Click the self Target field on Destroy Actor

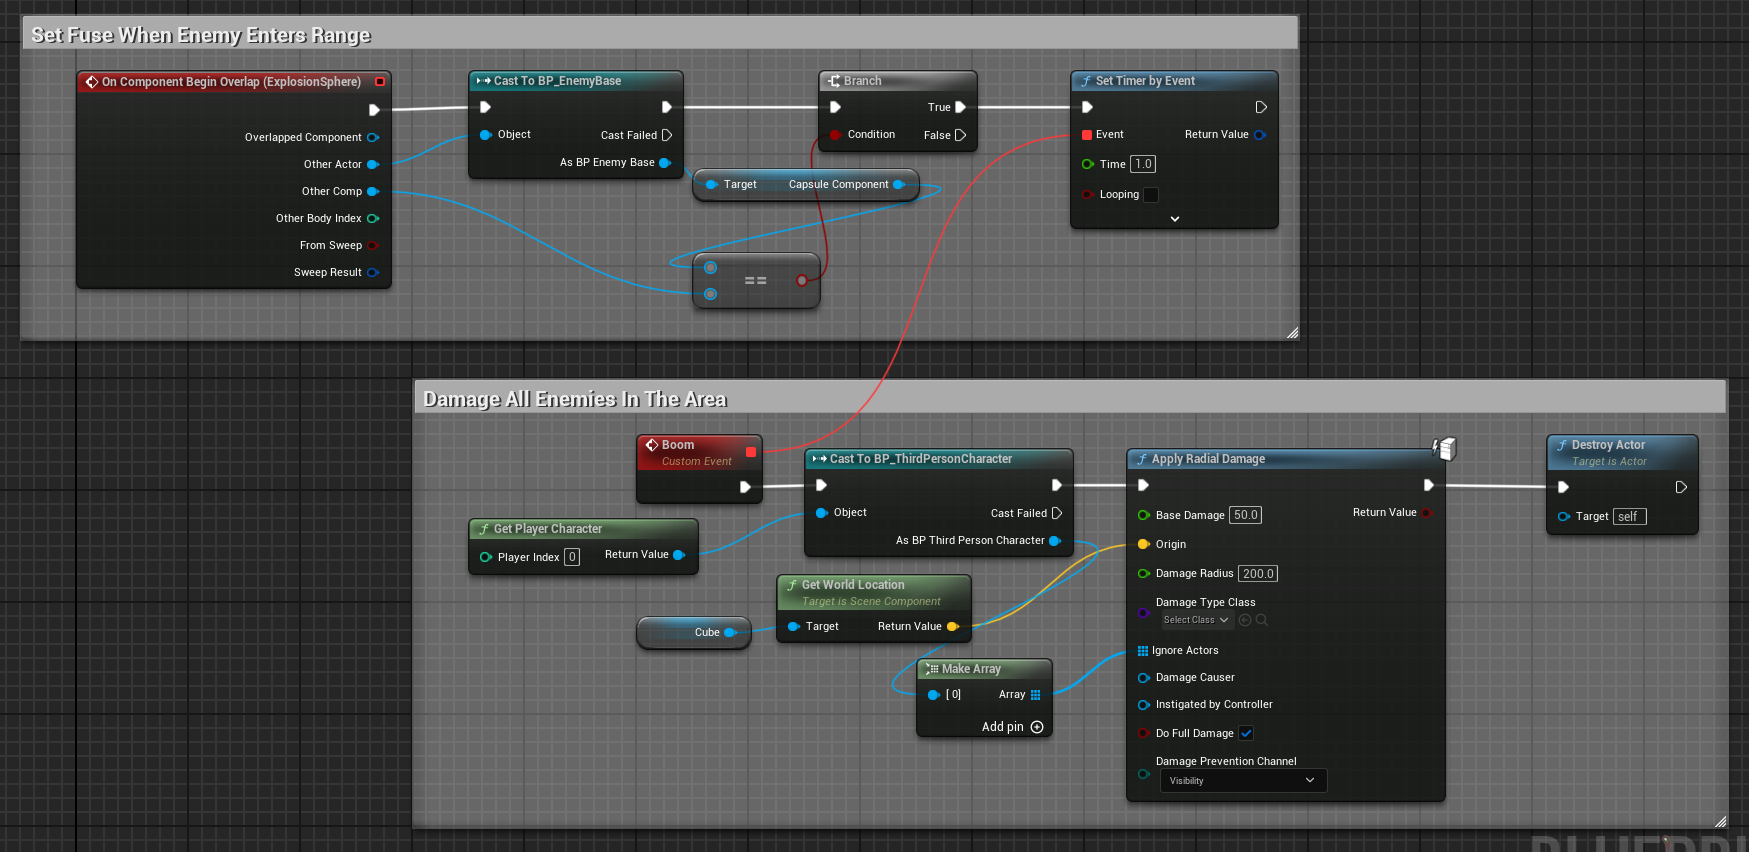tap(1630, 516)
